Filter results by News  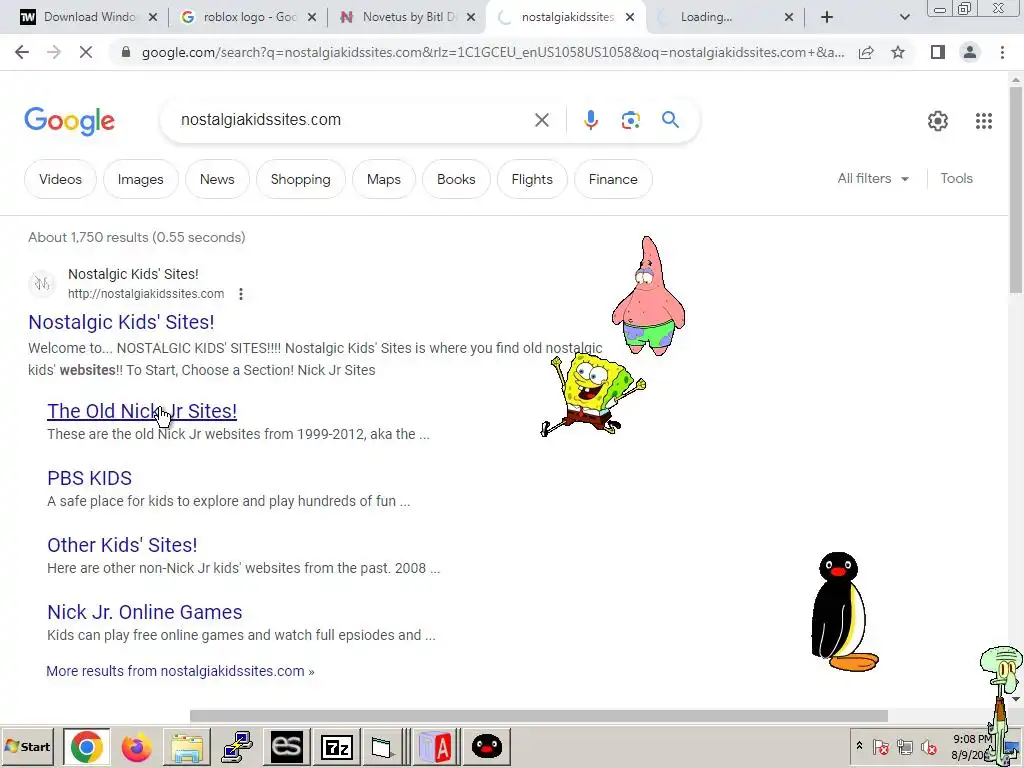click(217, 179)
